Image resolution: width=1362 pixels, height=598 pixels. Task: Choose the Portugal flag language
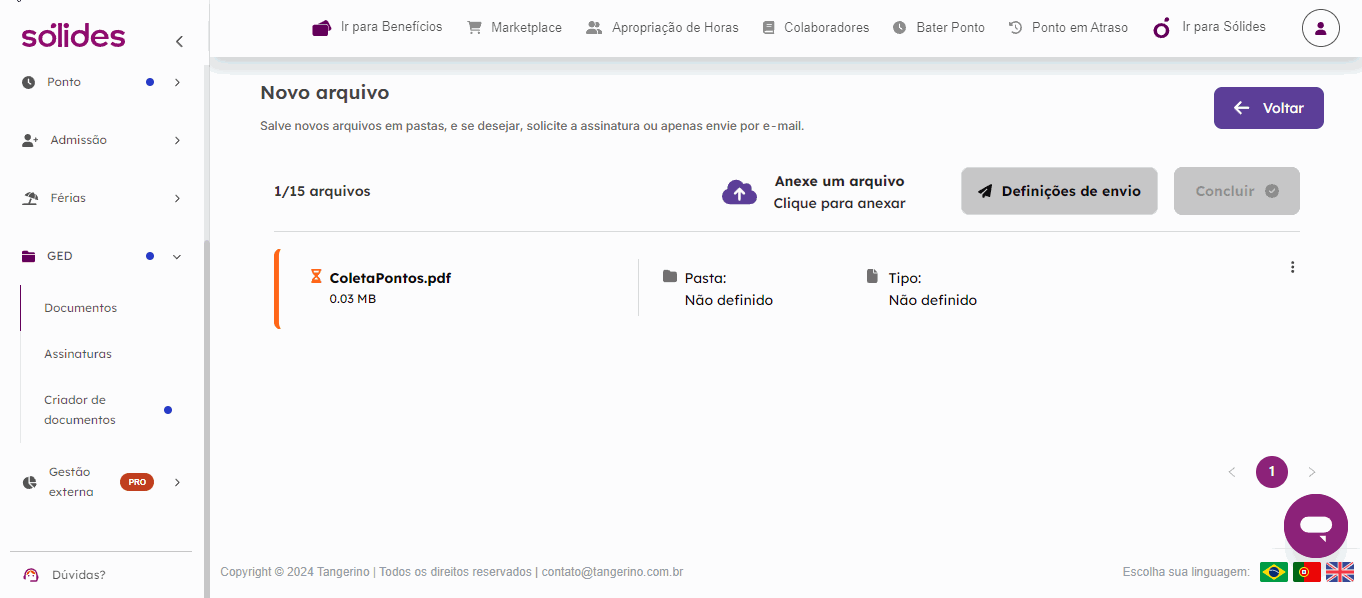1306,572
